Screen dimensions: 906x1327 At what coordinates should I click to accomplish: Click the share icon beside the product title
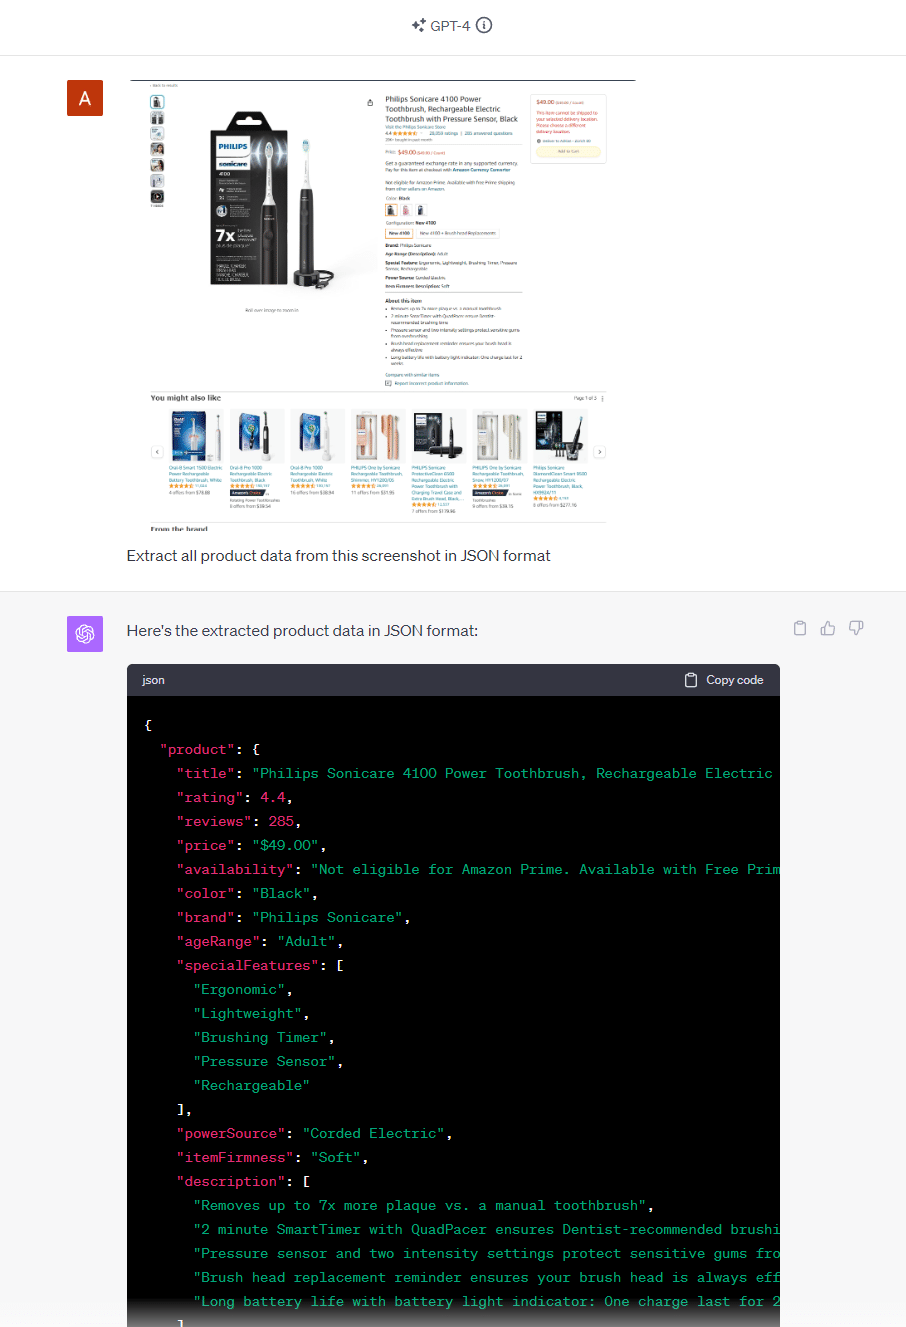[x=371, y=102]
